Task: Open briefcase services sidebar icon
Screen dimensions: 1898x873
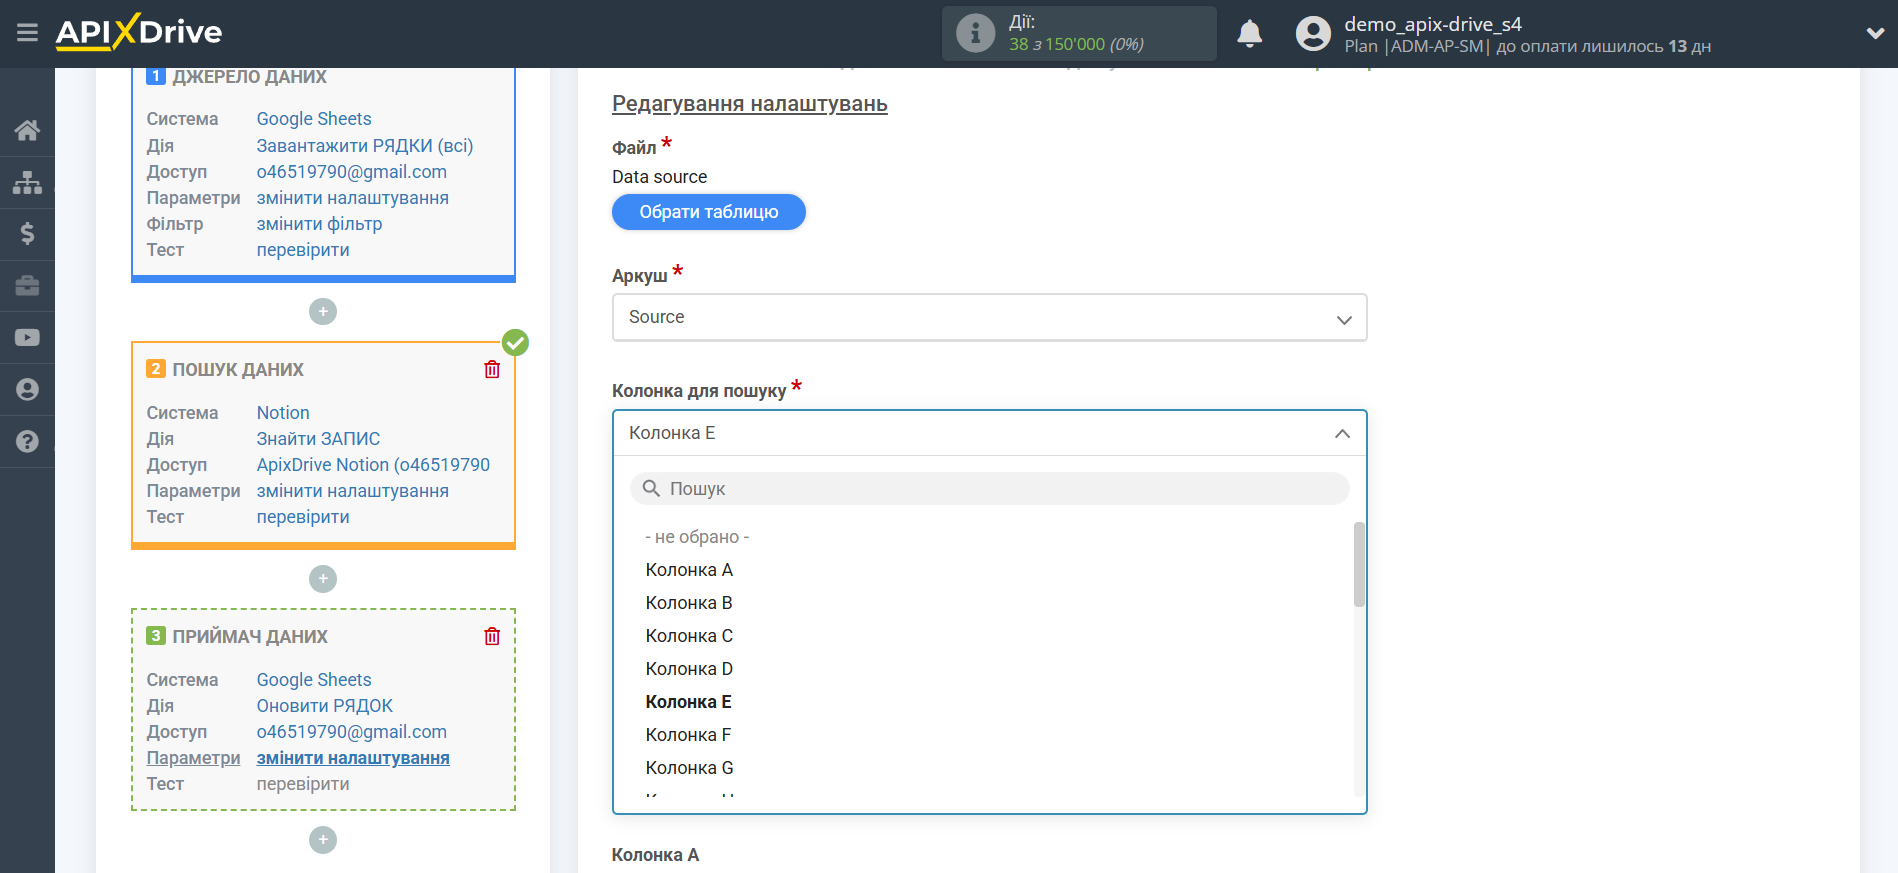Action: [27, 286]
